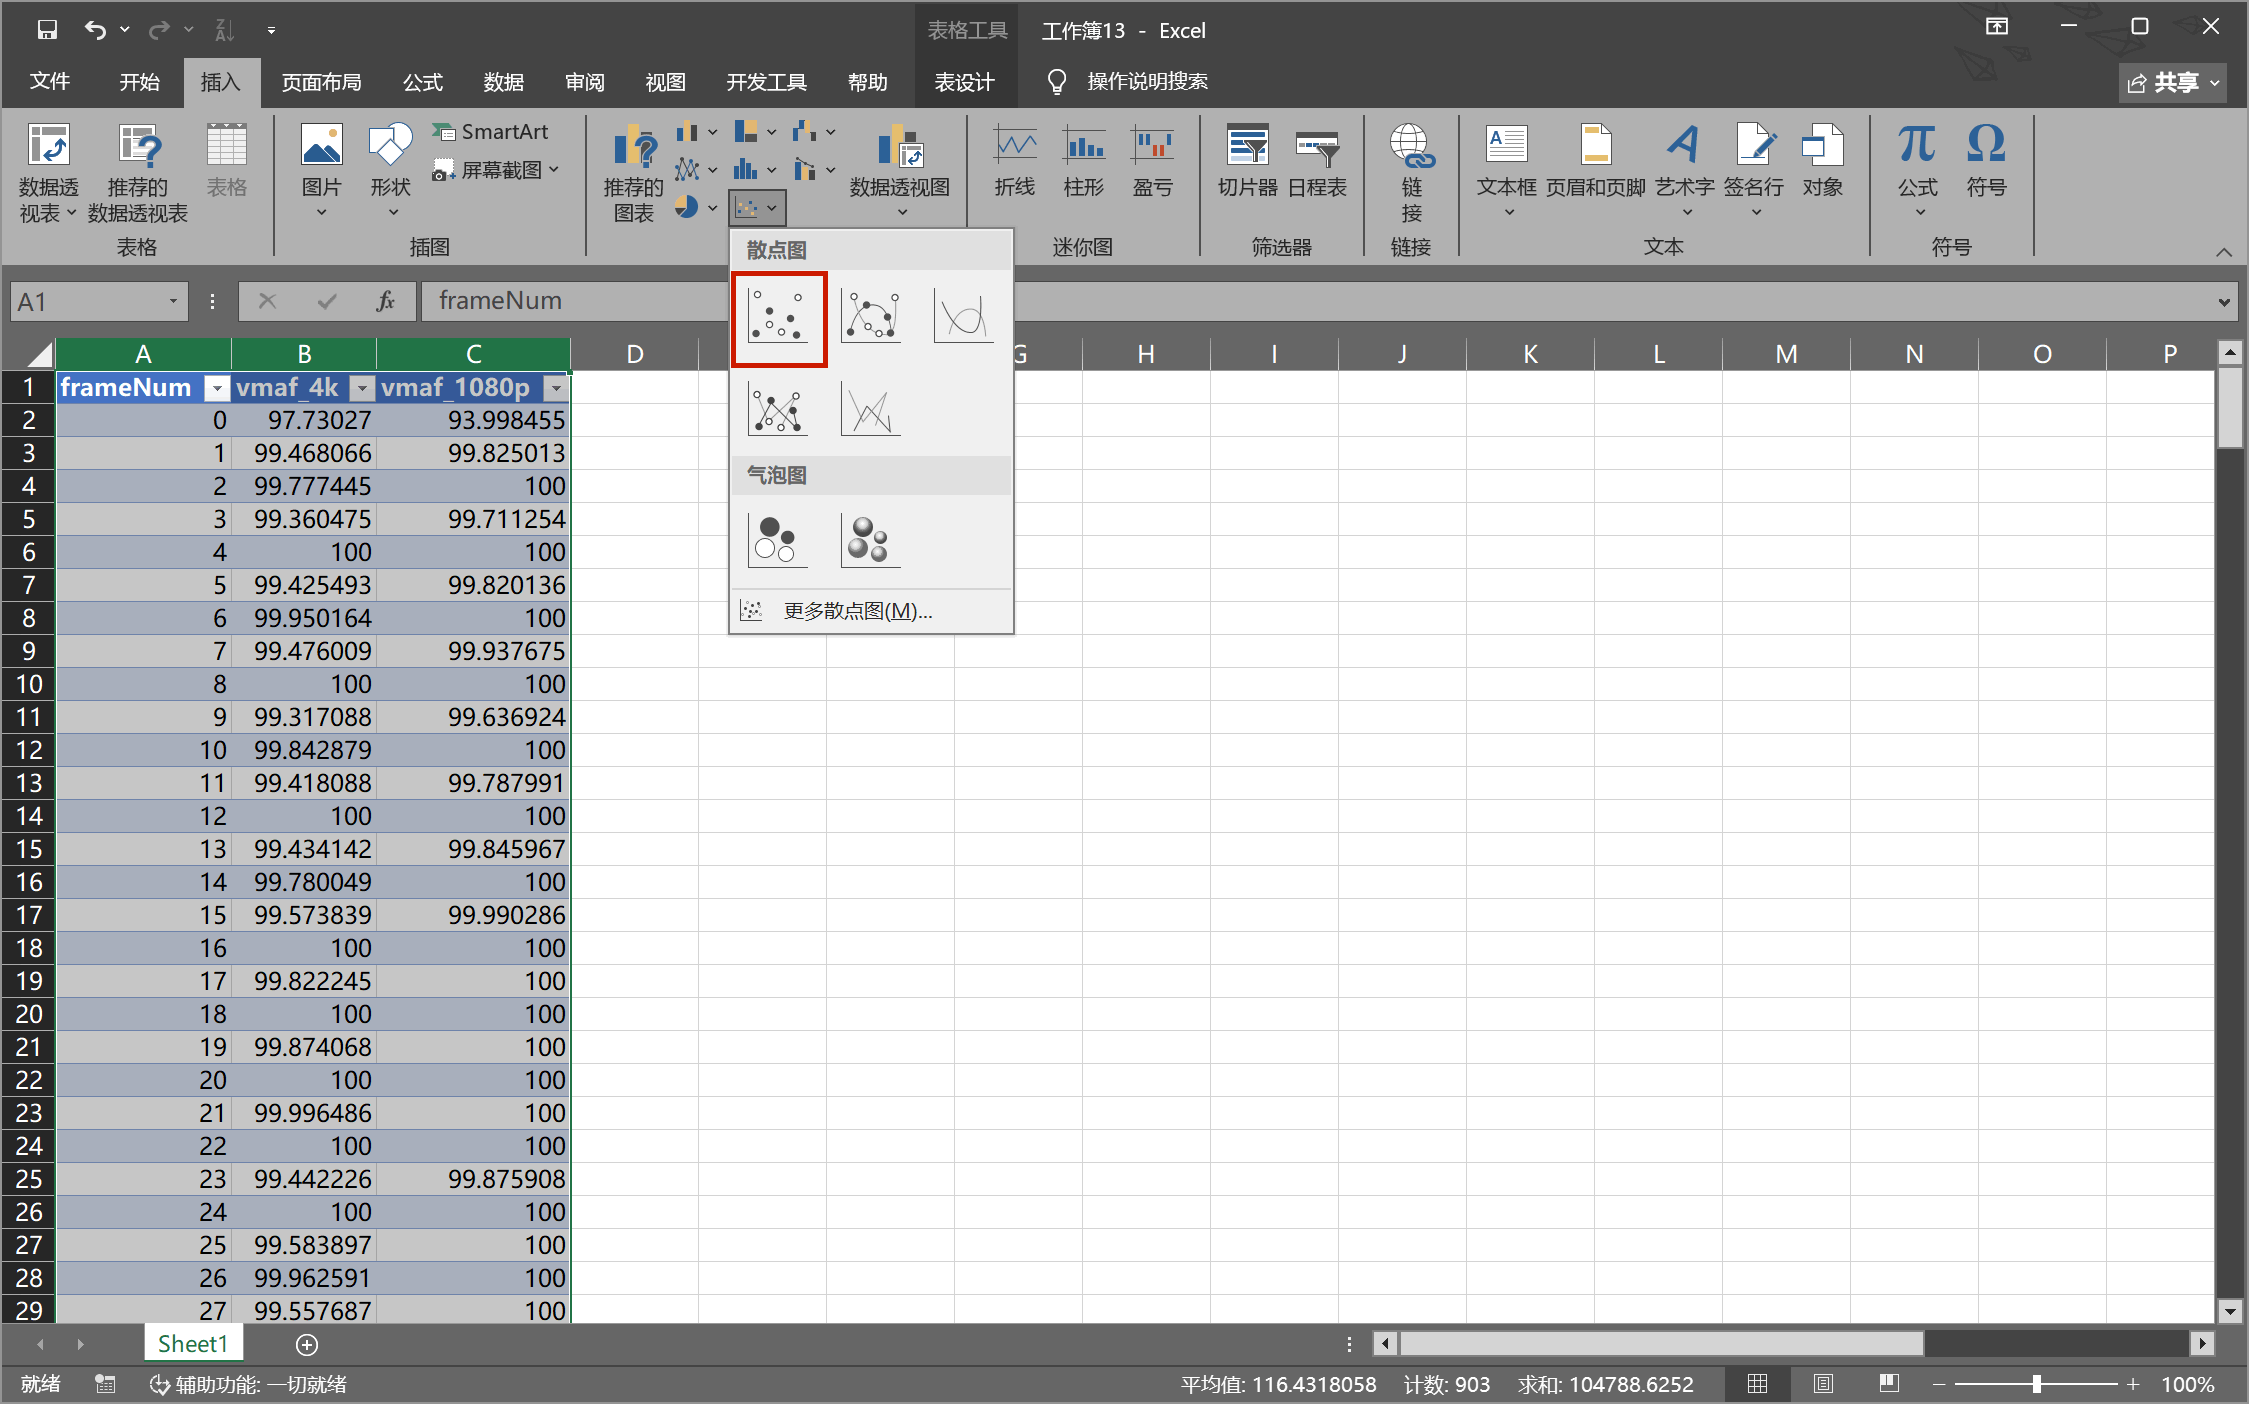Insert a 3-D bubble chart
Image resolution: width=2249 pixels, height=1404 pixels.
tap(870, 540)
